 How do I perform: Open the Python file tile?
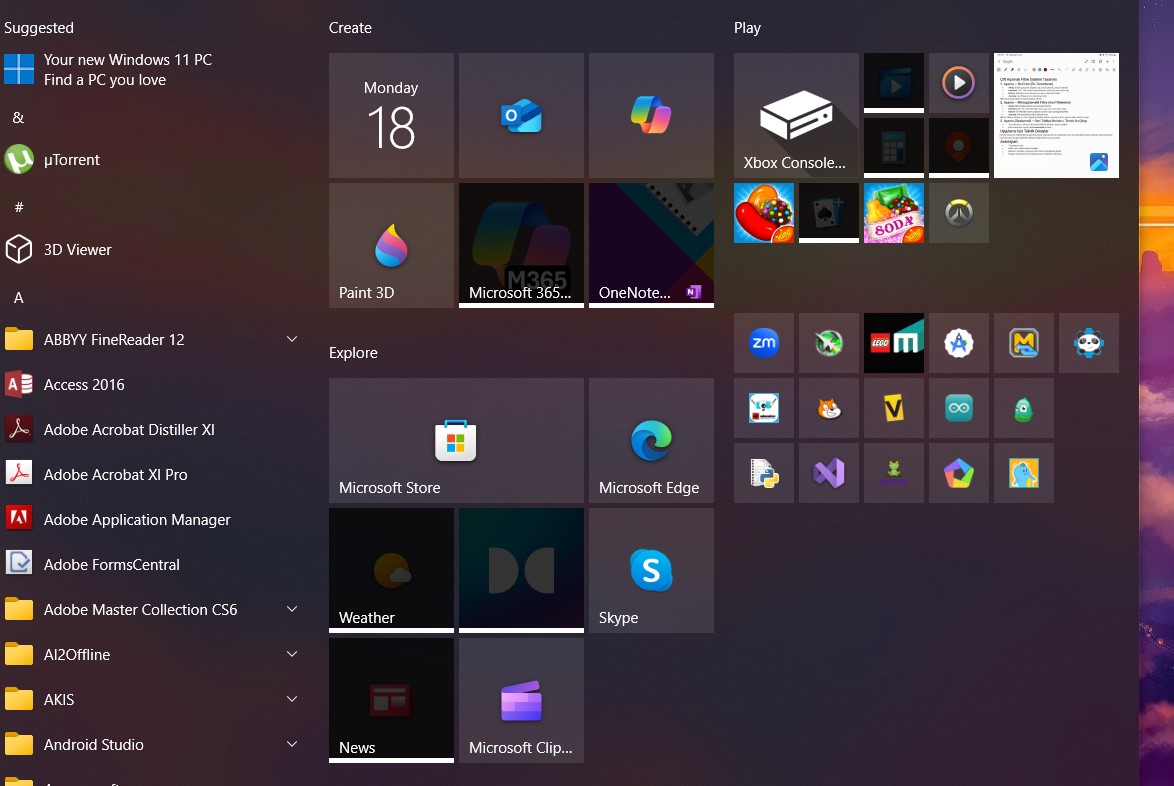pos(764,473)
